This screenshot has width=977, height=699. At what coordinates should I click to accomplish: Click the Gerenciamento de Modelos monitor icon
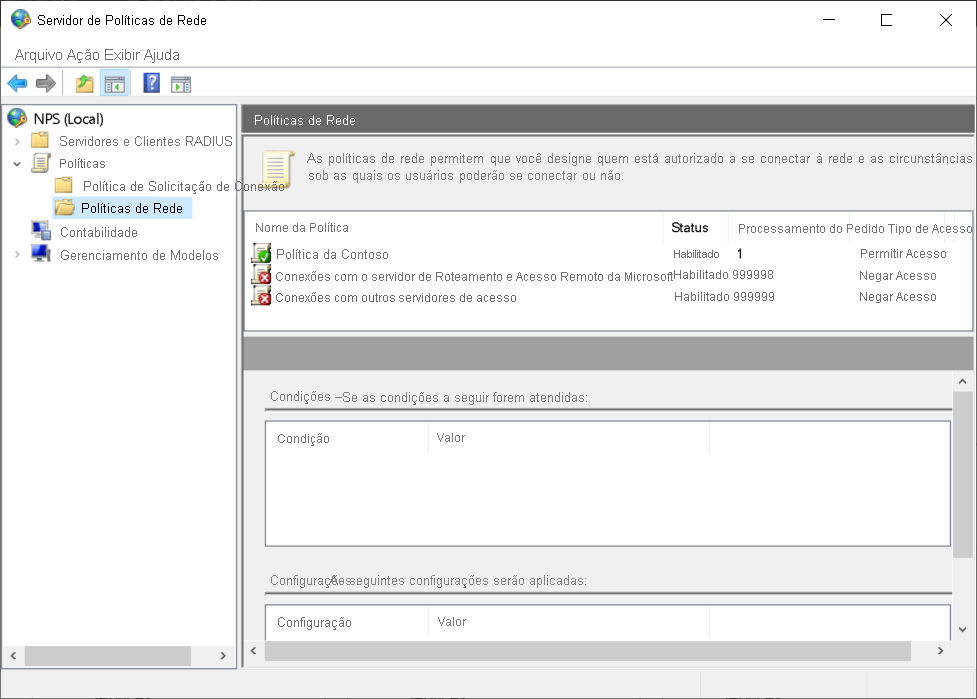pyautogui.click(x=41, y=254)
